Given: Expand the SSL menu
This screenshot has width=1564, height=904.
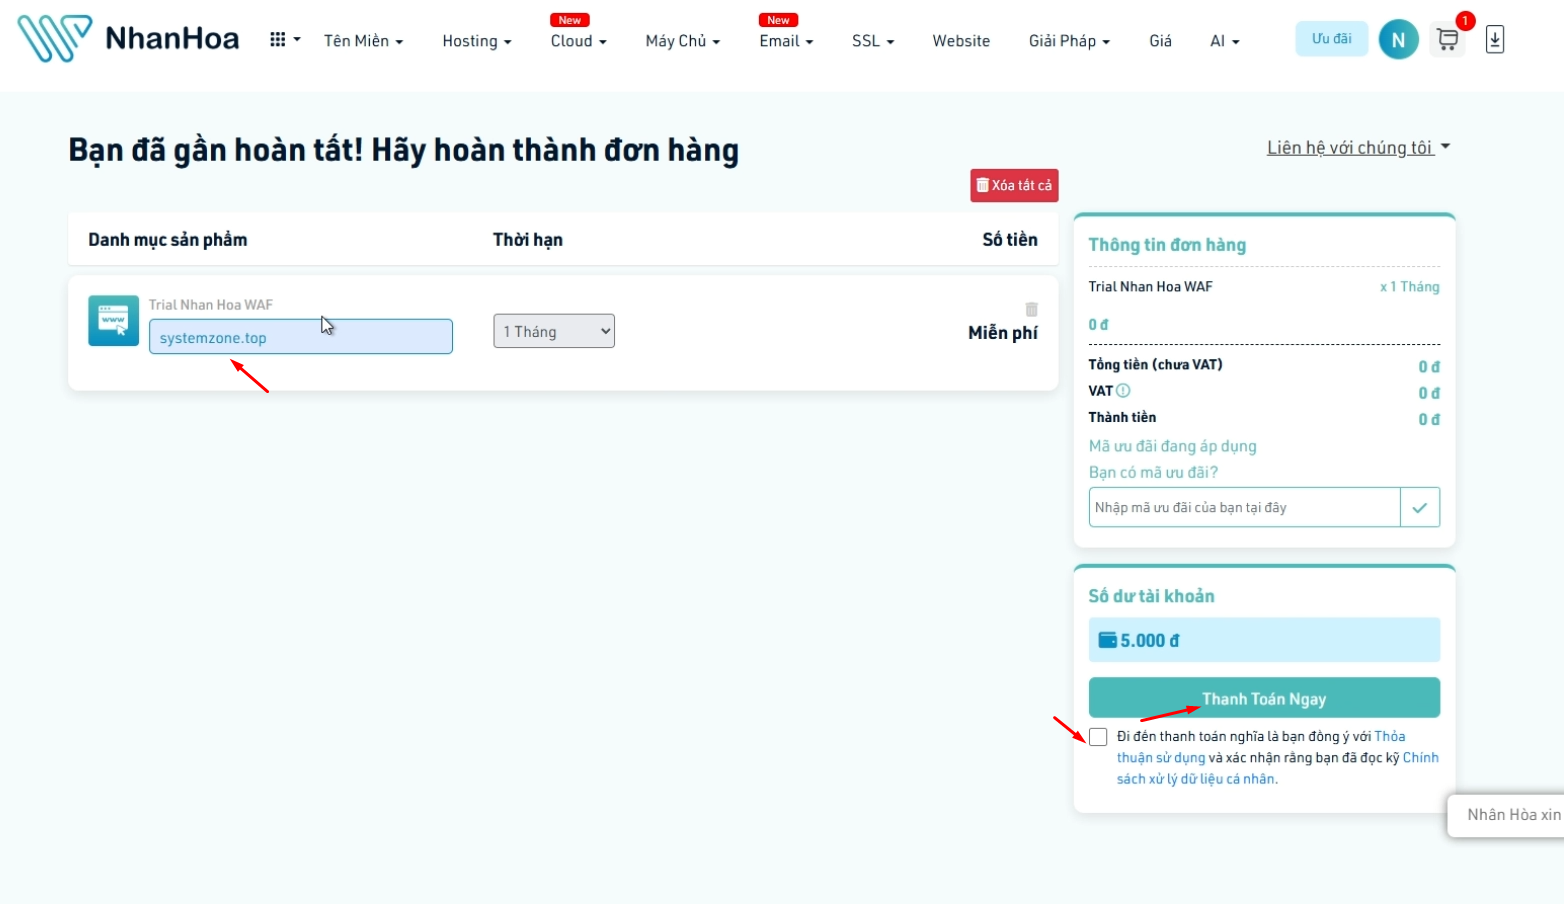Looking at the screenshot, I should coord(873,41).
